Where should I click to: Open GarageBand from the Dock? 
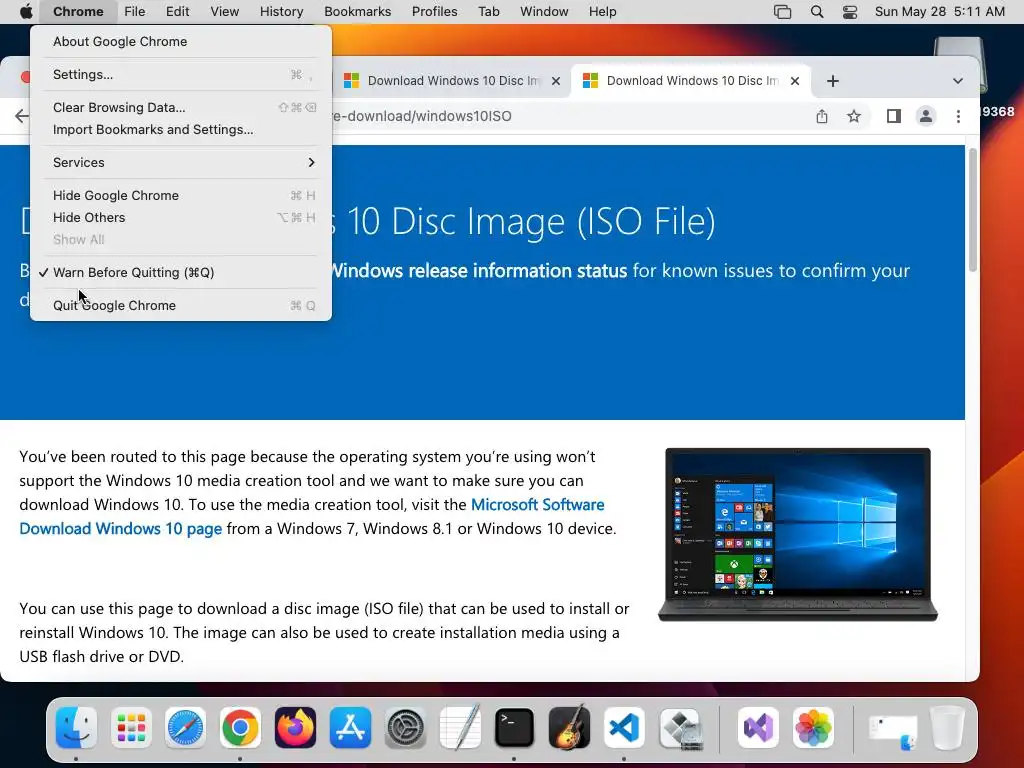click(x=569, y=727)
